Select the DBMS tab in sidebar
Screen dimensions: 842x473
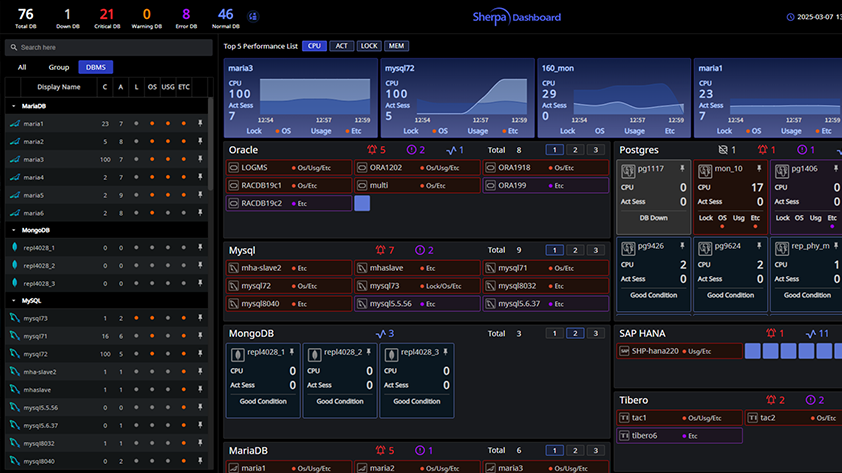tap(96, 67)
